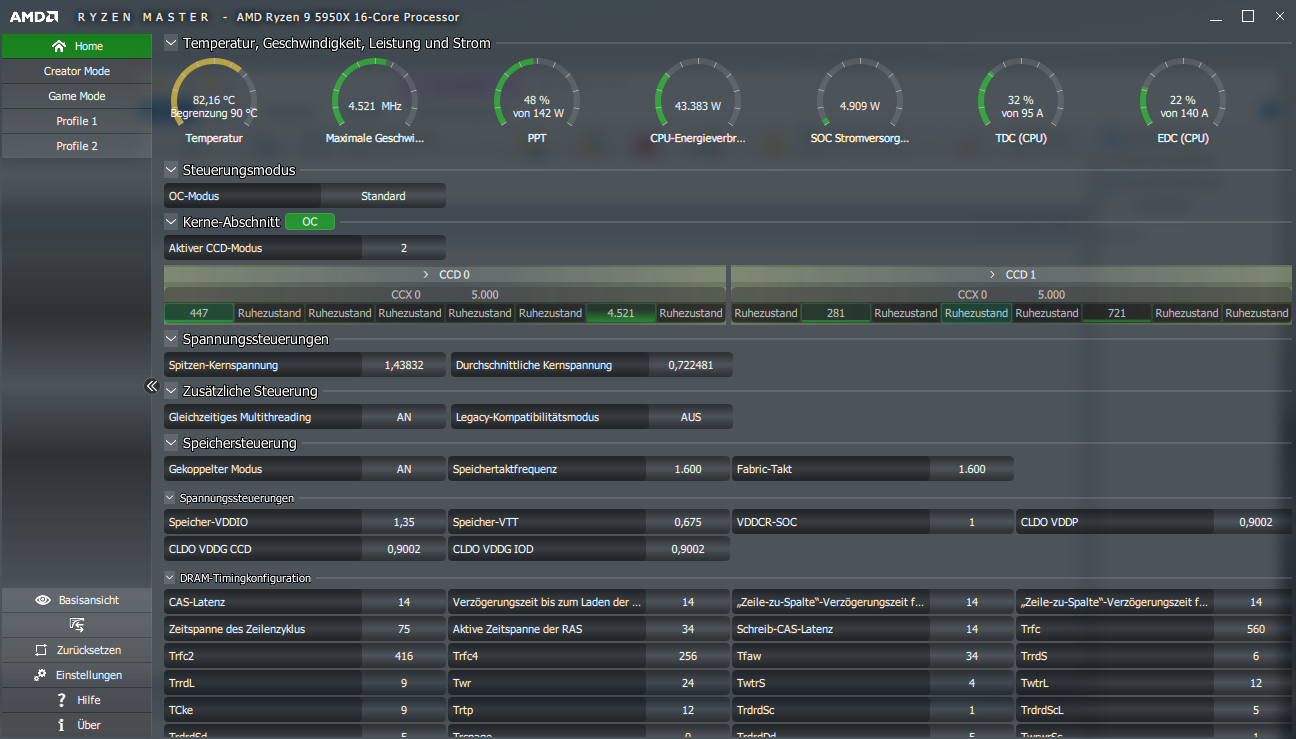
Task: Open Hilfe help section
Action: [76, 700]
